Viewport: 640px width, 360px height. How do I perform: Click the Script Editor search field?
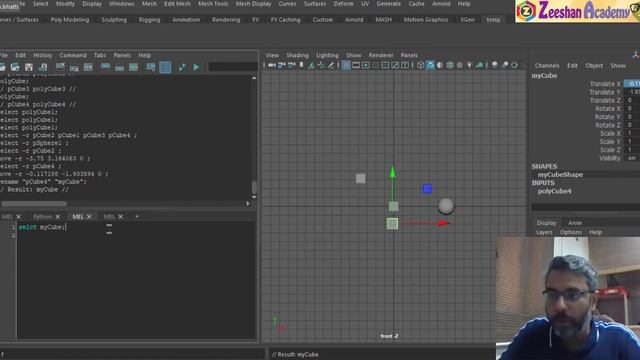click(233, 67)
